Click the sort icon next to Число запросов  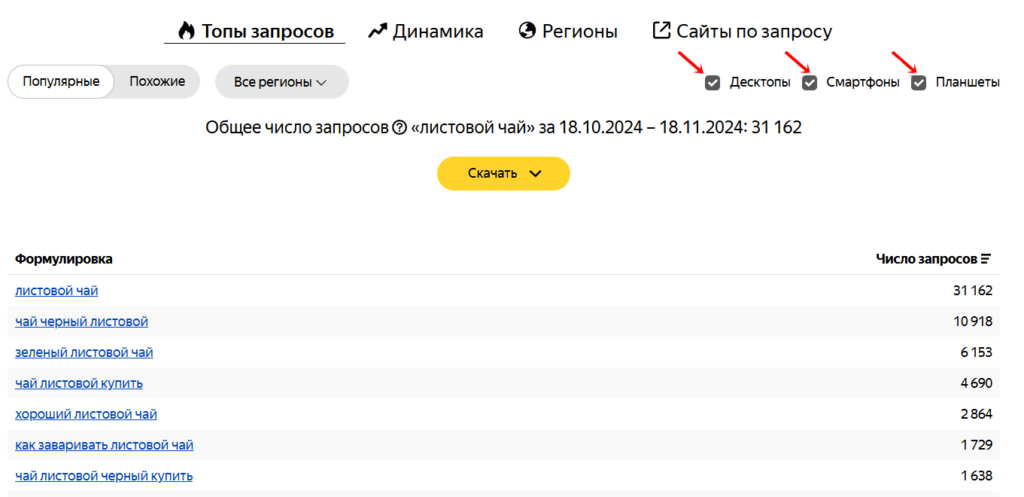[x=986, y=259]
